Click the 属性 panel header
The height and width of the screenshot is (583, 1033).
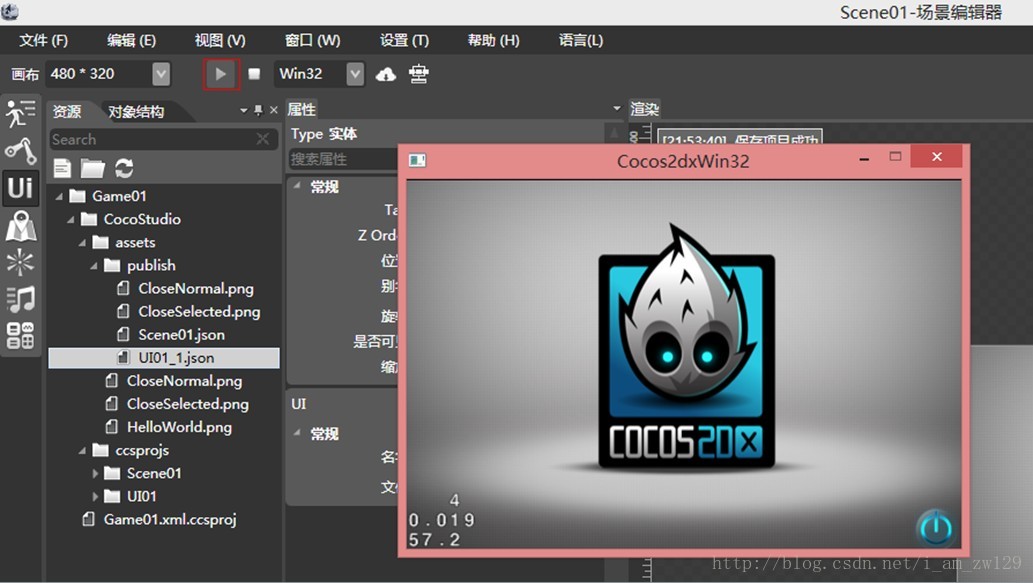pyautogui.click(x=302, y=109)
